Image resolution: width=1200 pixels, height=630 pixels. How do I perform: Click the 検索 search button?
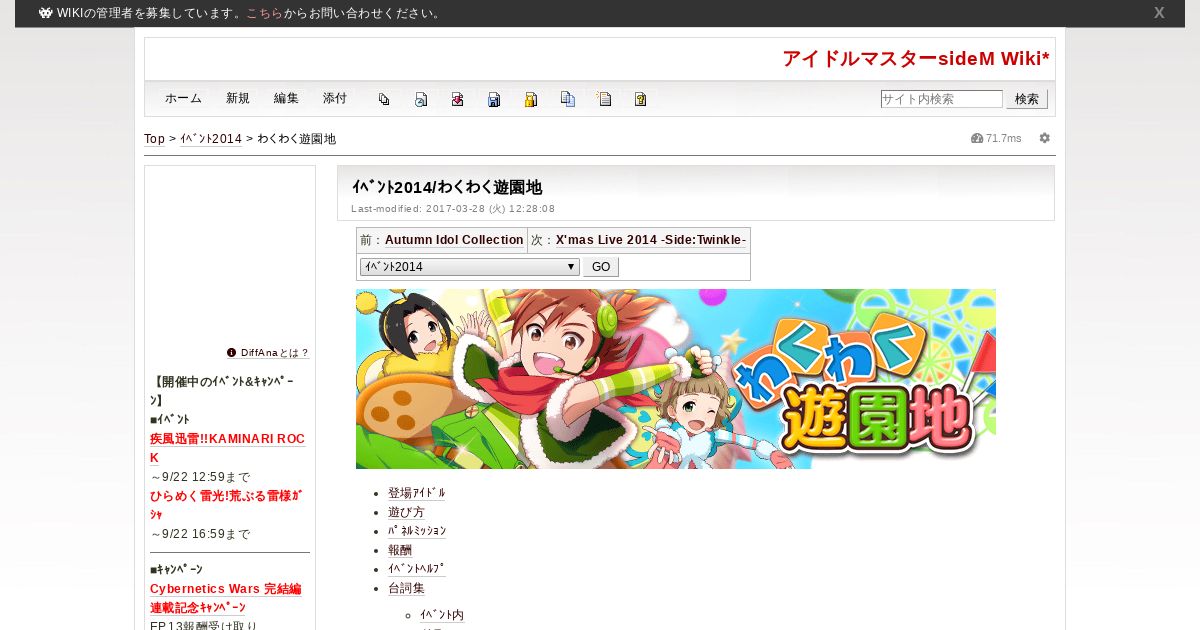point(1027,99)
